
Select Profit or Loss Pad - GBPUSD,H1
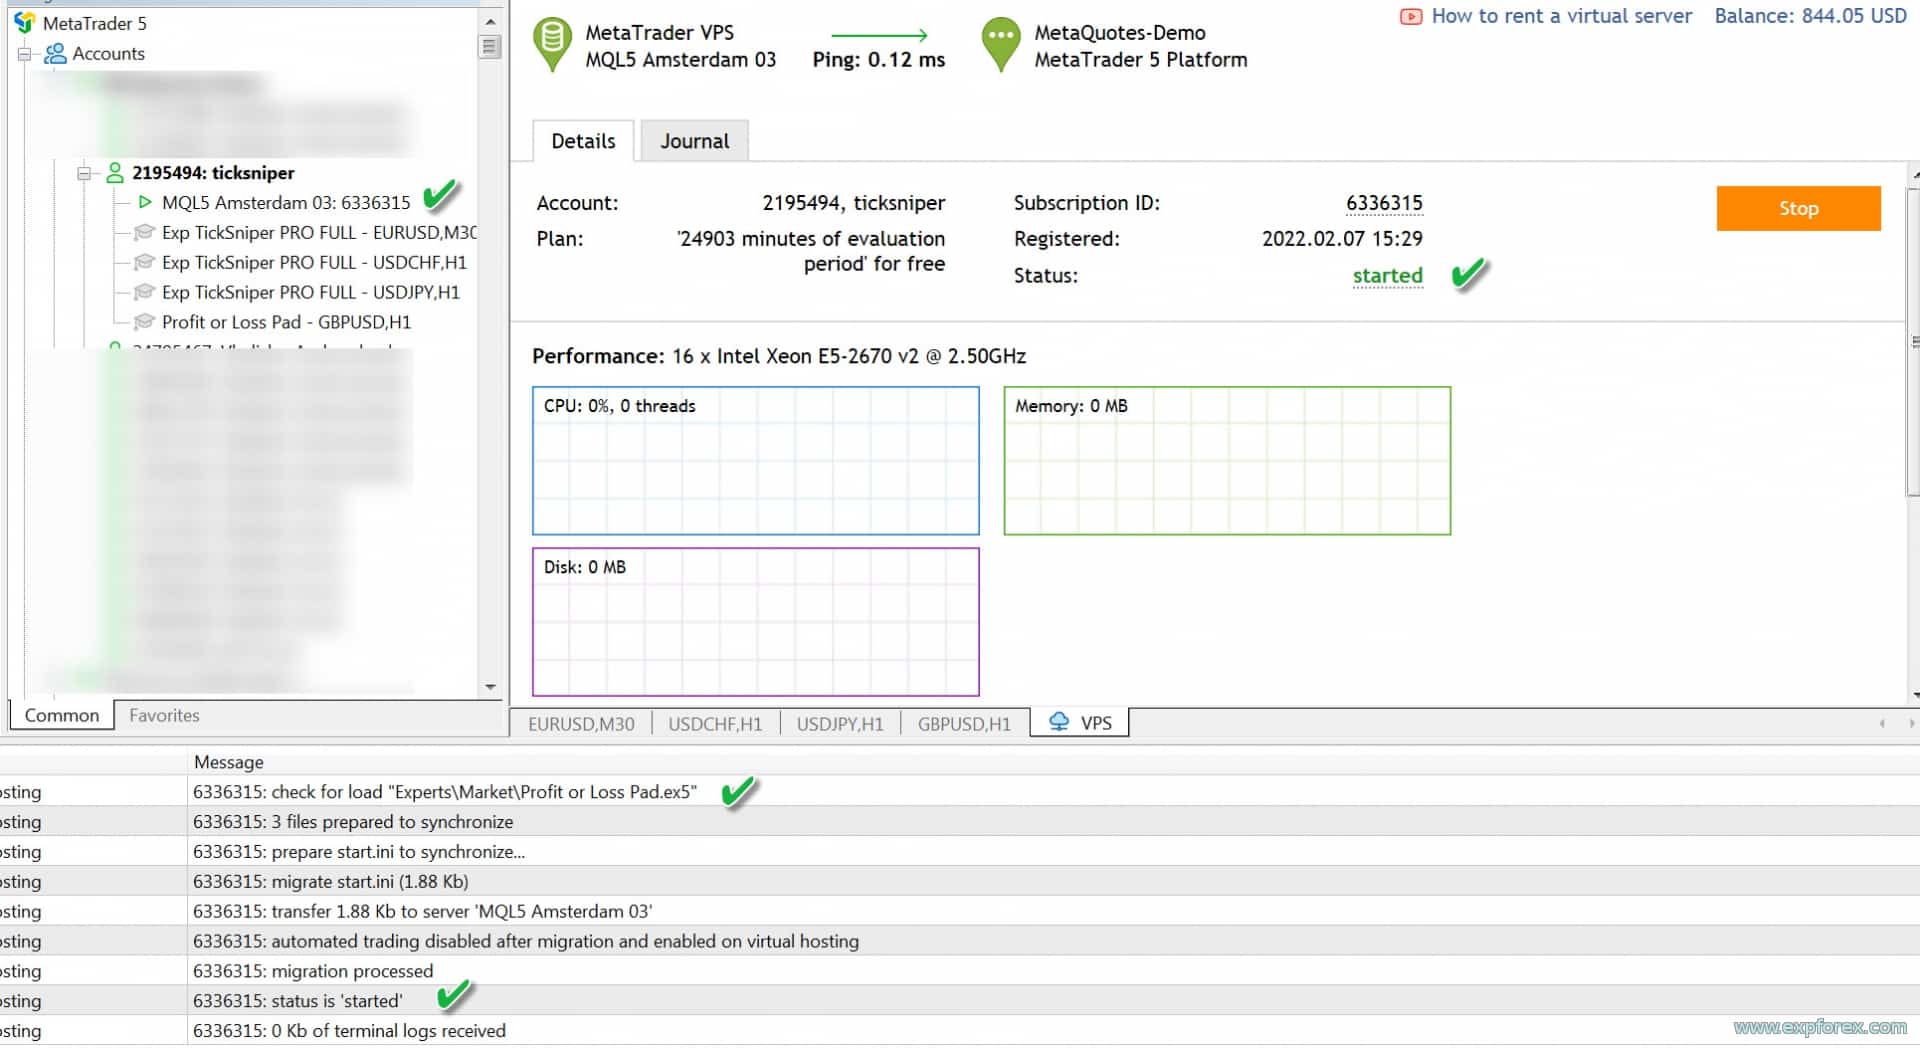[286, 322]
